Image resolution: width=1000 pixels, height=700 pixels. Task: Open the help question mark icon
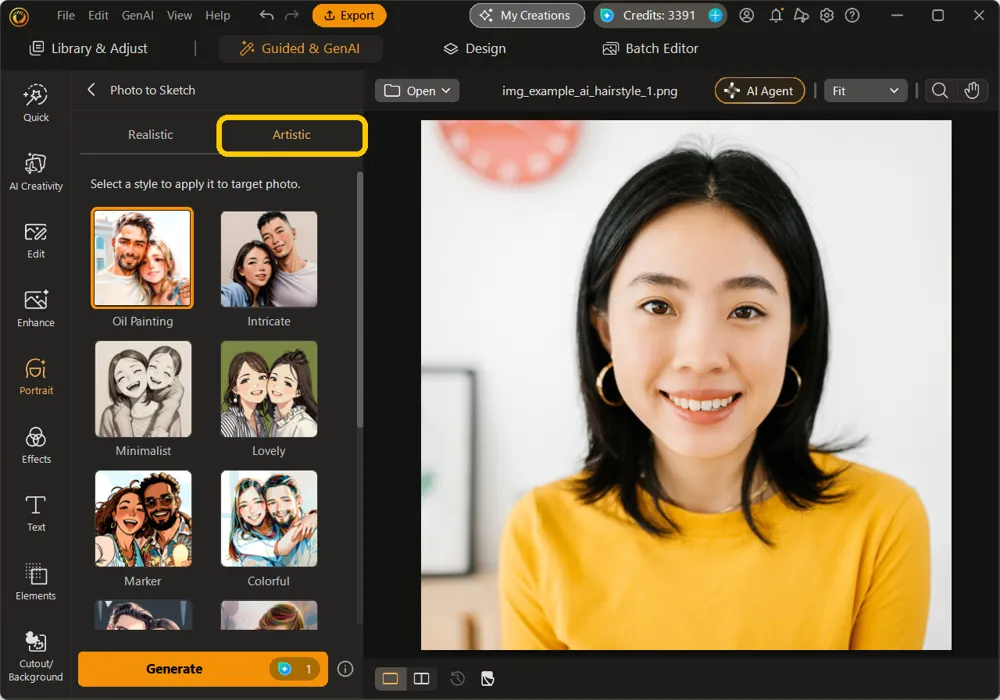[852, 15]
